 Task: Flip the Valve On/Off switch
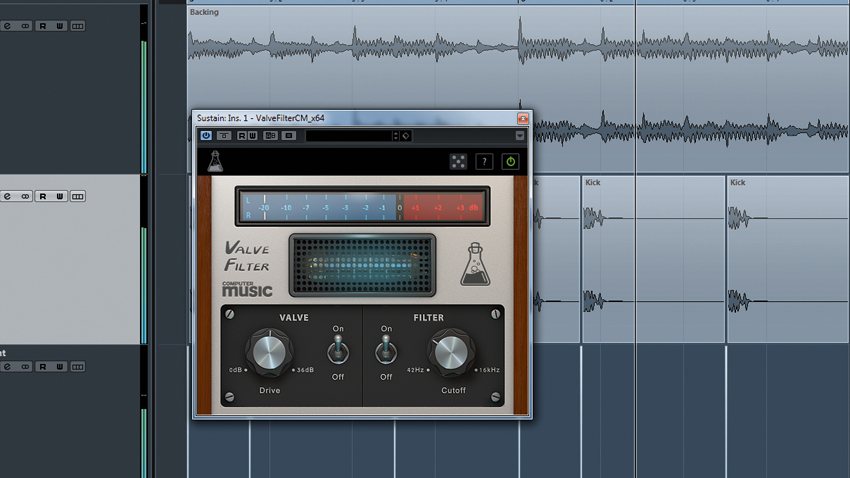pyautogui.click(x=338, y=350)
